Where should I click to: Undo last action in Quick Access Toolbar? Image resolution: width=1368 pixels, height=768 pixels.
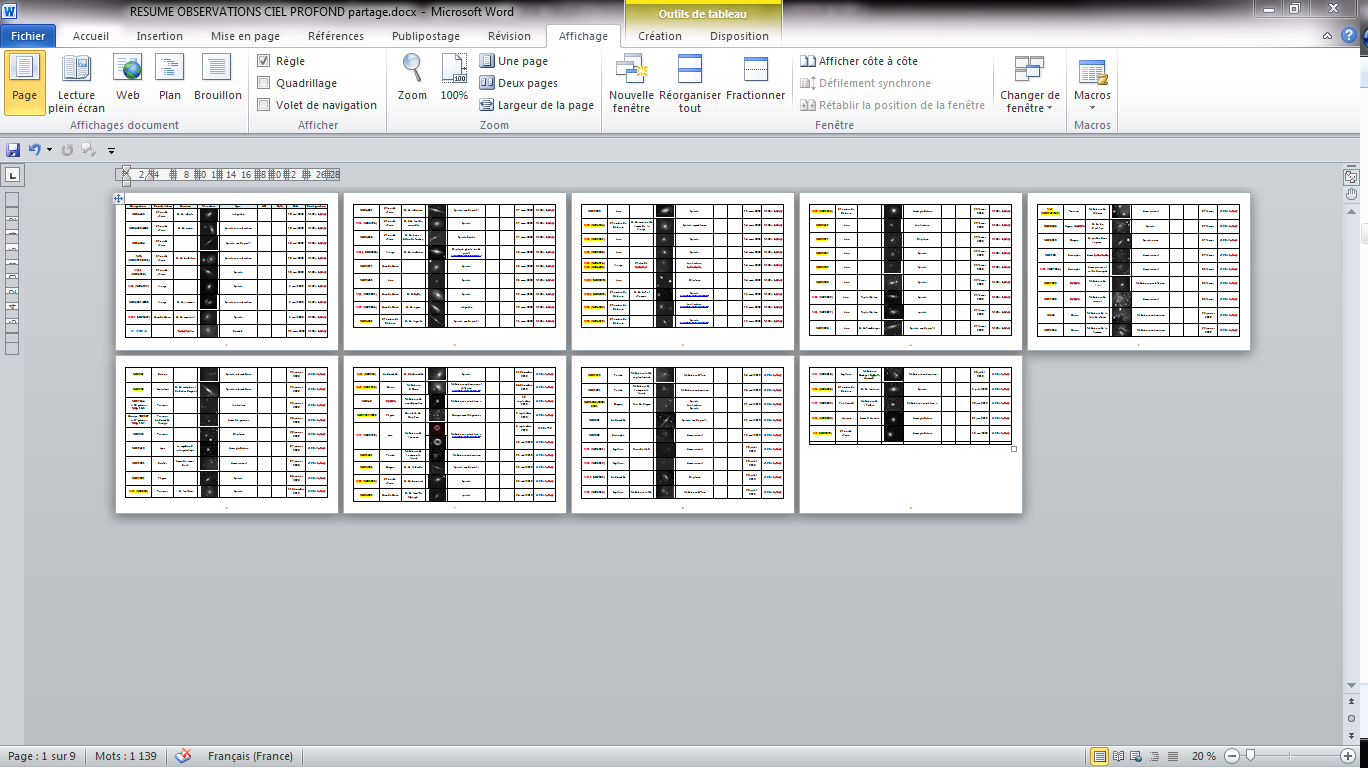pyautogui.click(x=34, y=150)
